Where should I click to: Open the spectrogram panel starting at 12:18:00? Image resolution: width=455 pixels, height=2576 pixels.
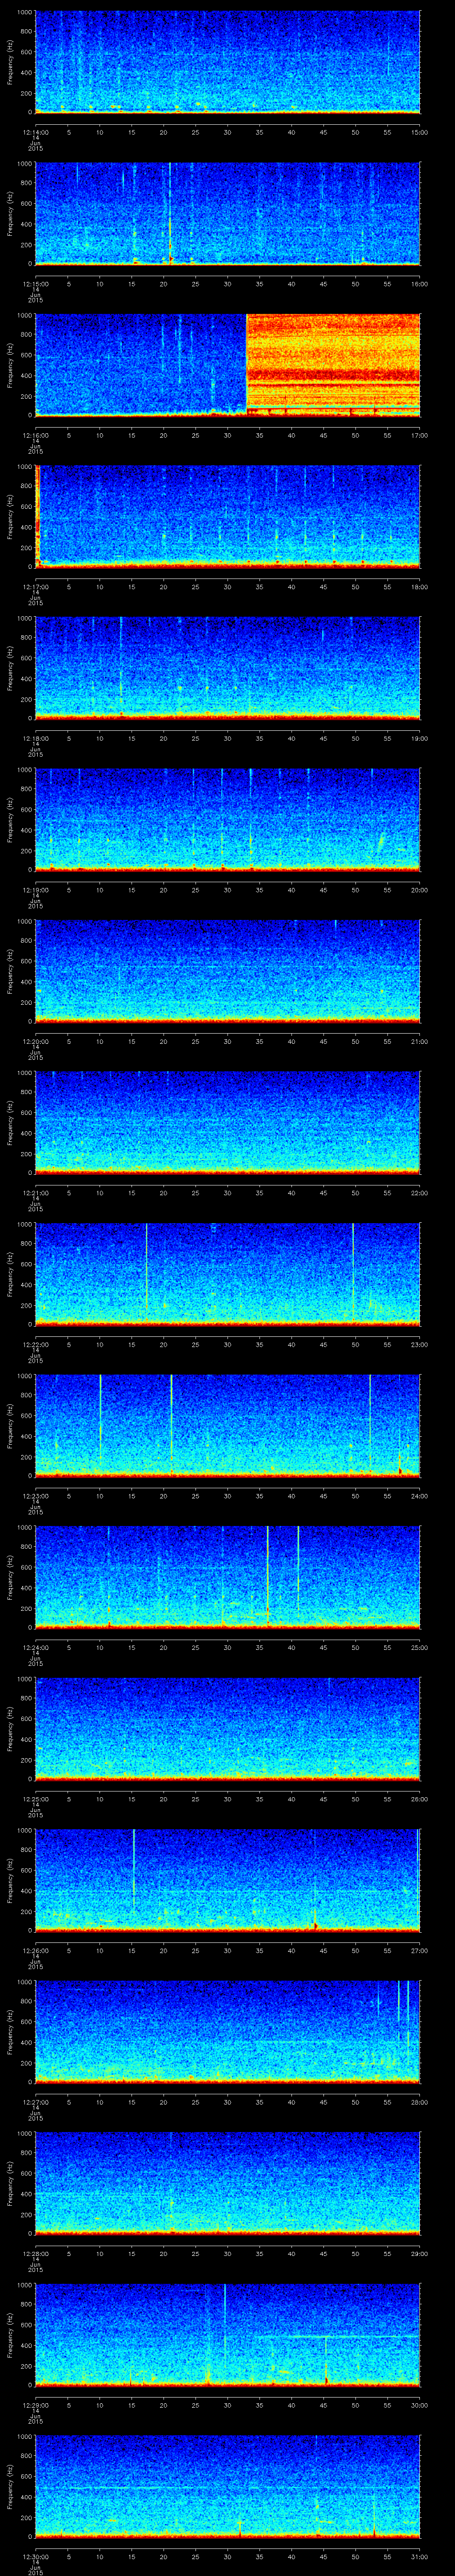point(228,668)
